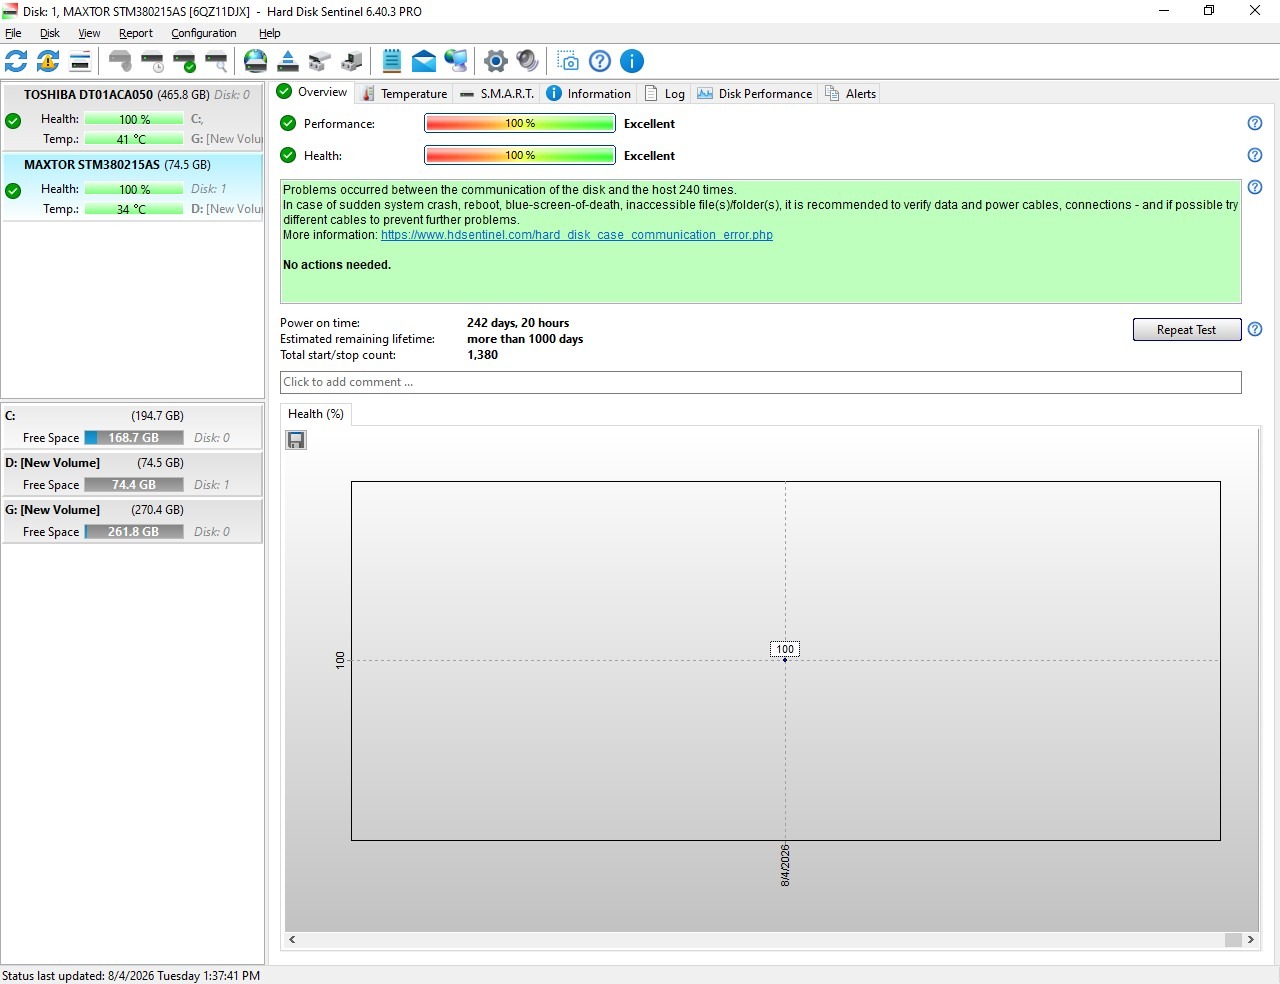
Task: Open the Configuration menu
Action: [204, 33]
